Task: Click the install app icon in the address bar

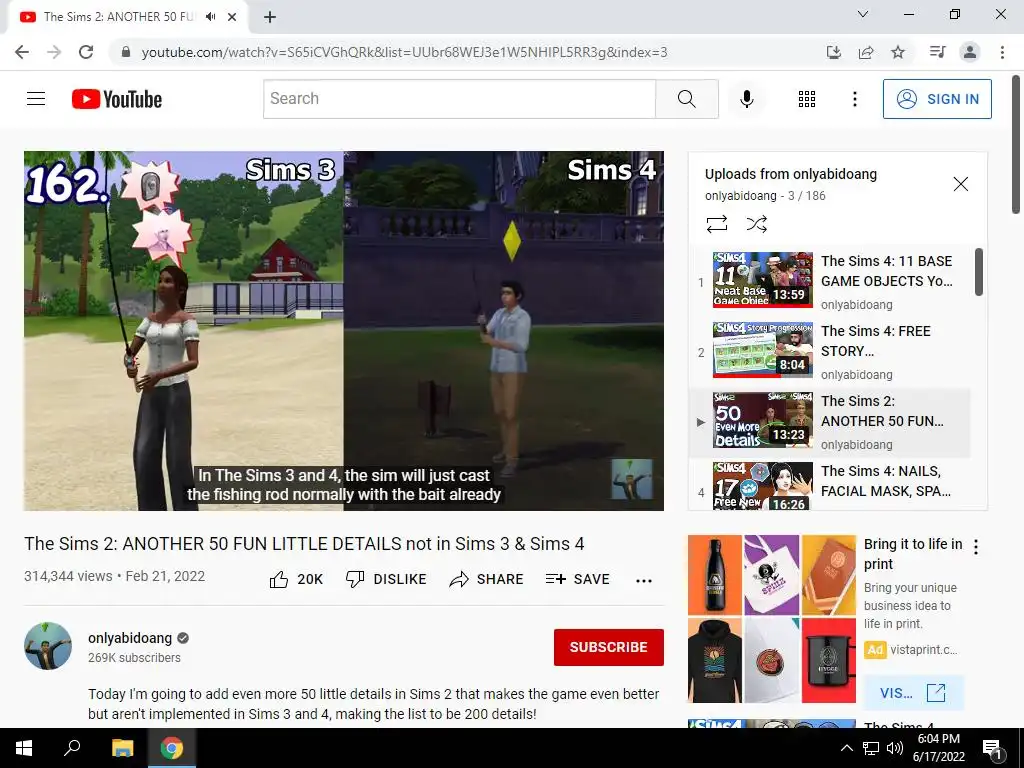Action: [x=834, y=52]
